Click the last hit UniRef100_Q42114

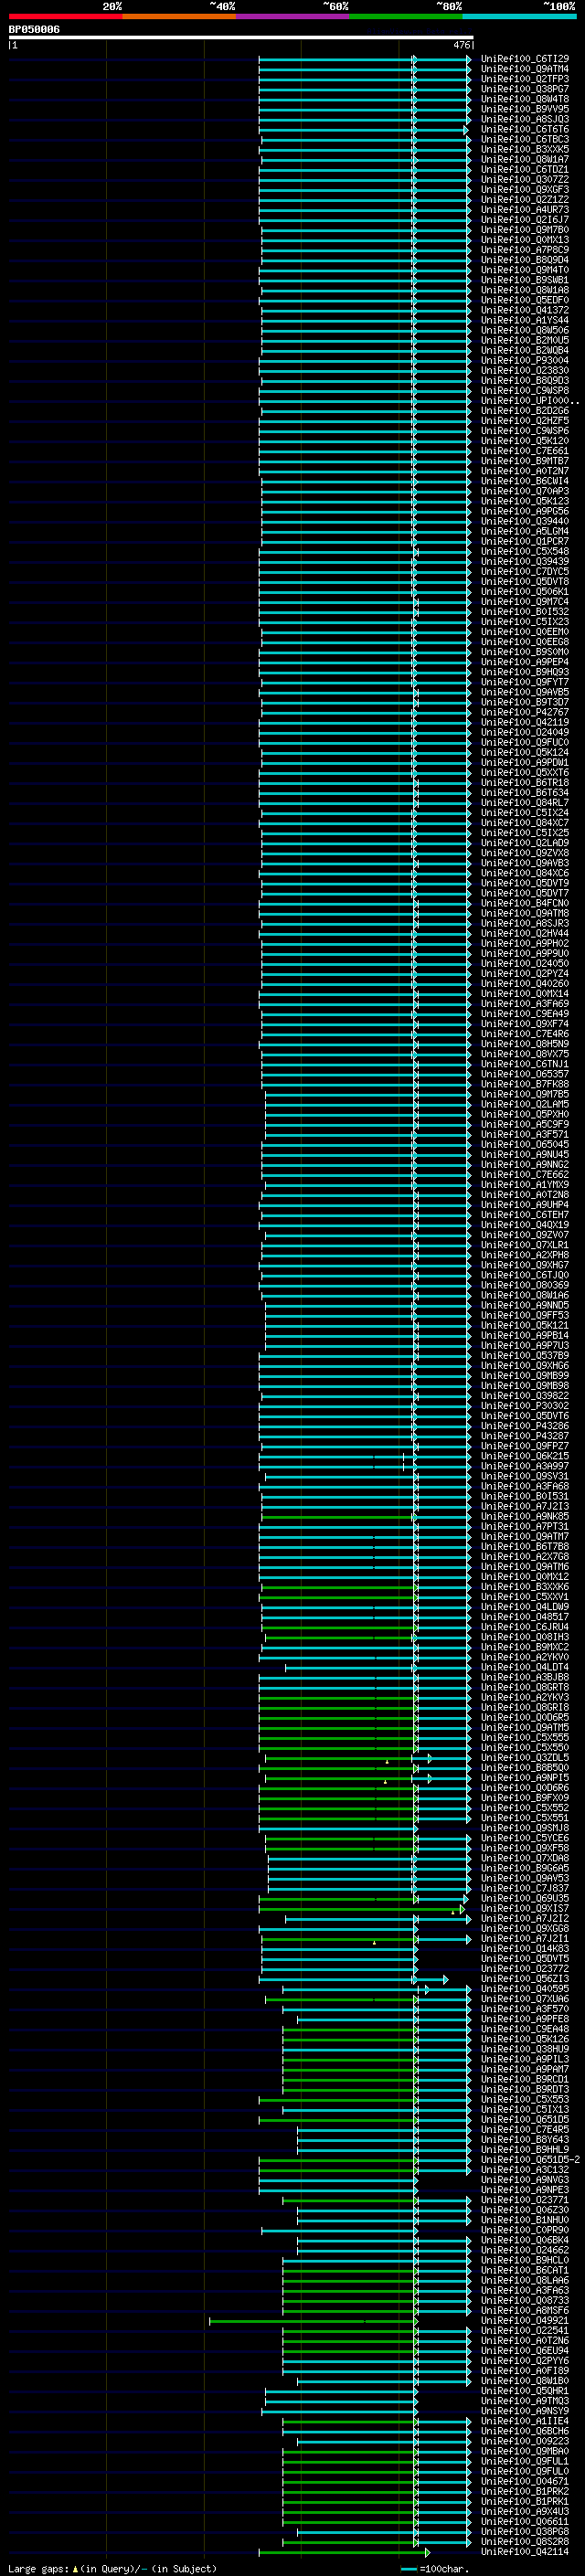tap(525, 2551)
